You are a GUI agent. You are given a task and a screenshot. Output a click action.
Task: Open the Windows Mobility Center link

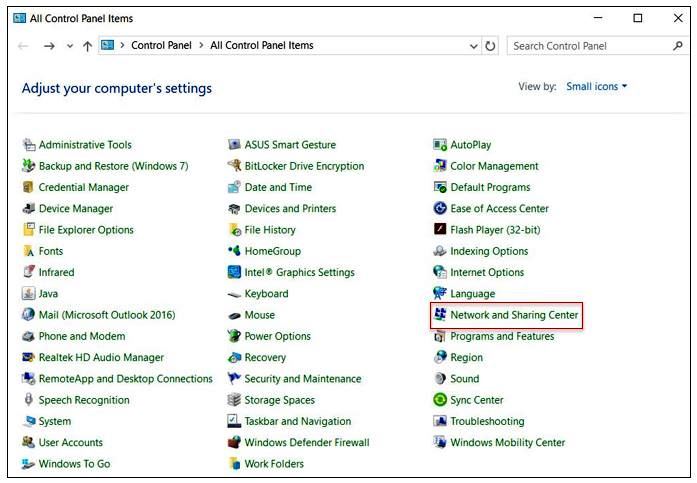508,442
